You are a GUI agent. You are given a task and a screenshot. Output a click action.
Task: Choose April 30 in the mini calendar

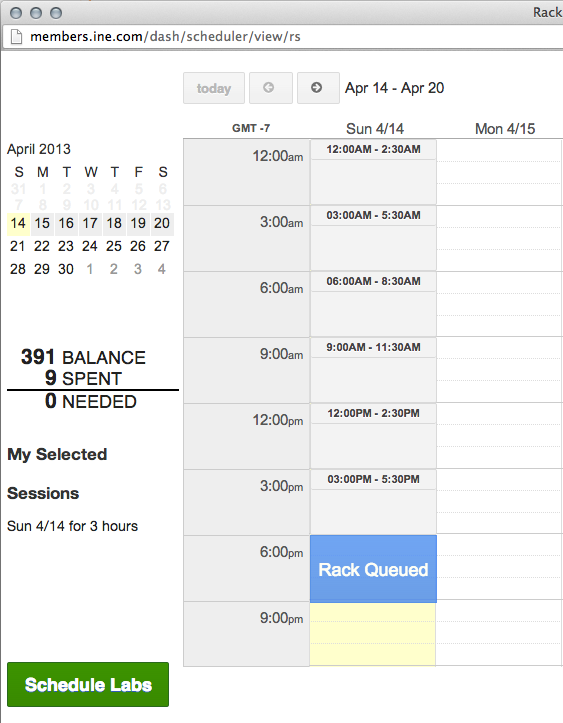[x=66, y=269]
